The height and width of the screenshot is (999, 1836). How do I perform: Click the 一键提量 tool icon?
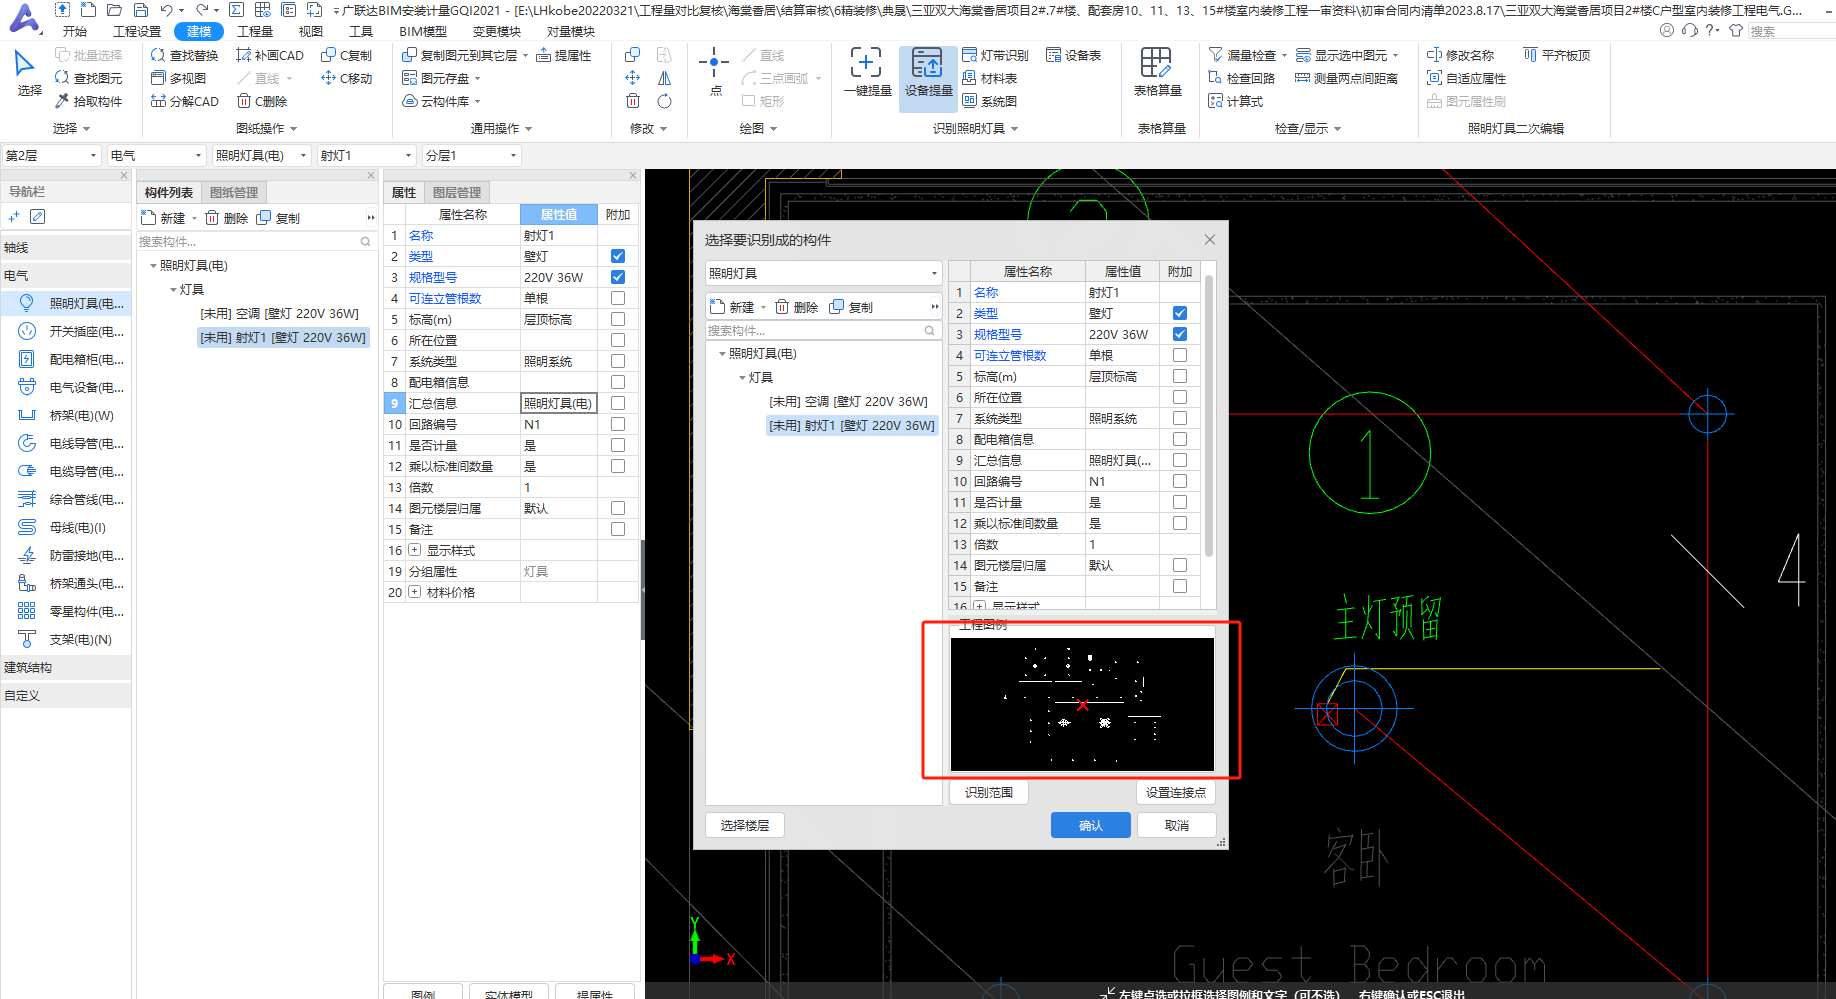[866, 72]
